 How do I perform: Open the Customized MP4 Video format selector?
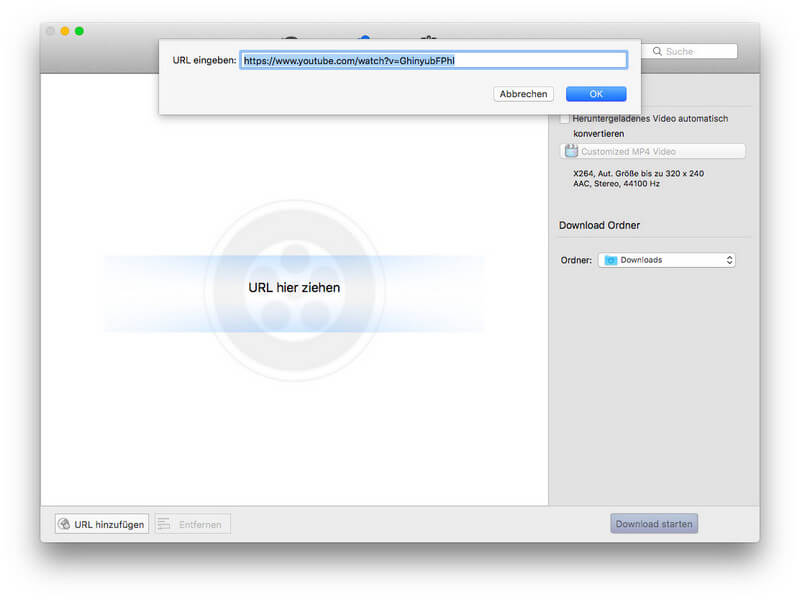coord(653,151)
